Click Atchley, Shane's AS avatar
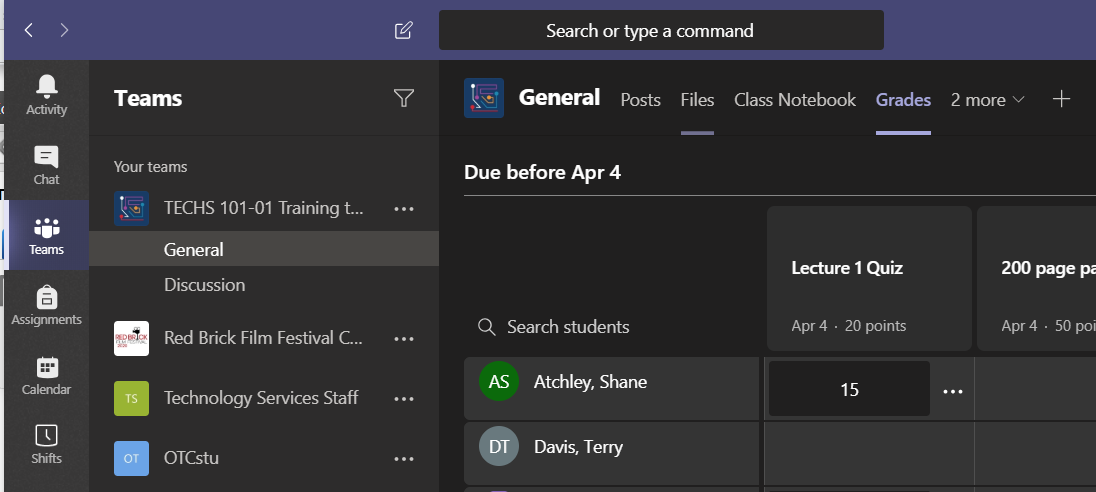1096x492 pixels. (x=499, y=382)
